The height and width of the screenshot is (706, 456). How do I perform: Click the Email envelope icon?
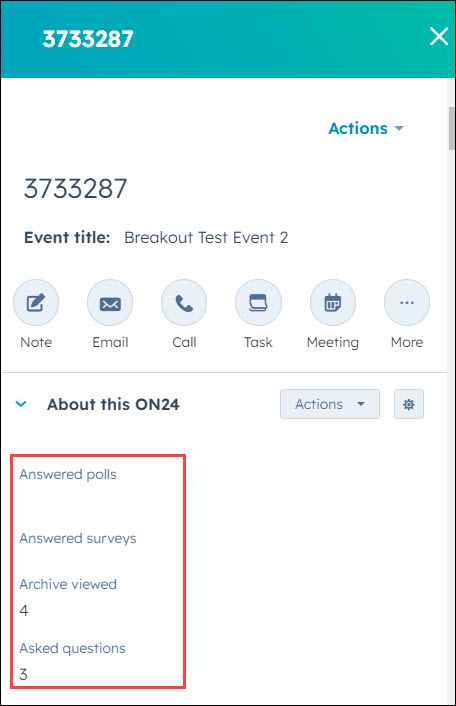coord(110,303)
